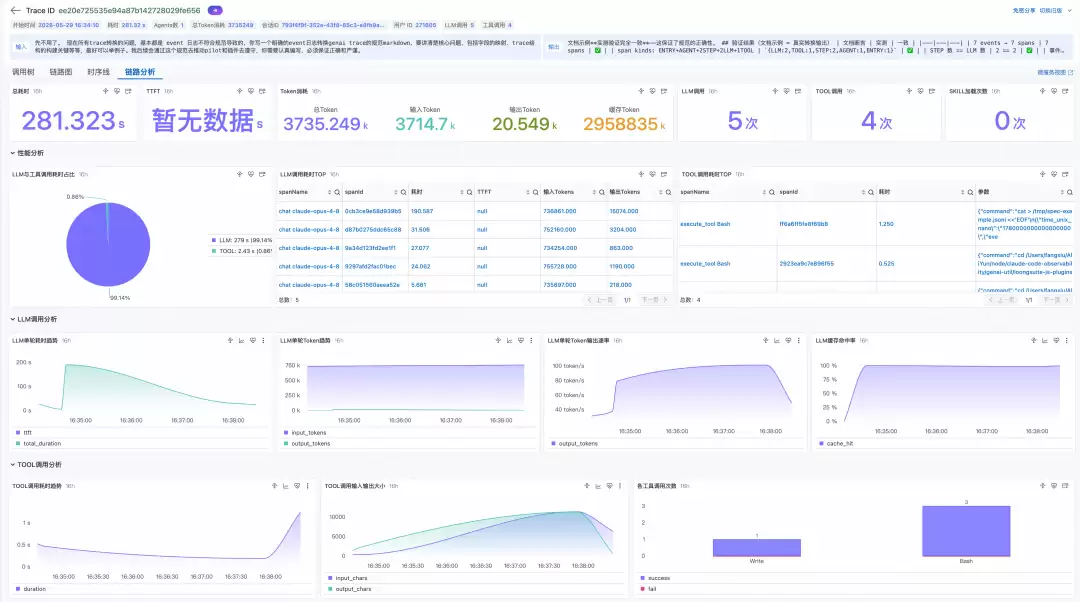The height and width of the screenshot is (602, 1080).
Task: Switch to the 调用树 tab
Action: (23, 72)
